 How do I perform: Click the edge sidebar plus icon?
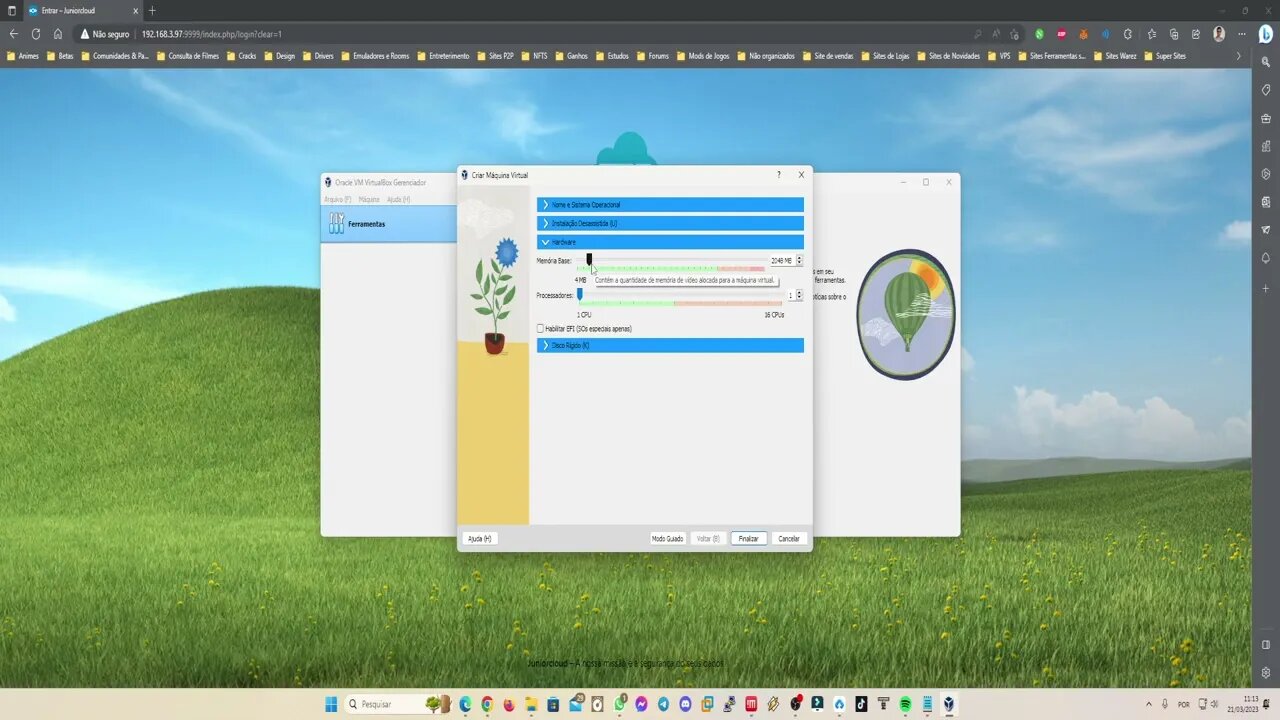pos(1266,288)
